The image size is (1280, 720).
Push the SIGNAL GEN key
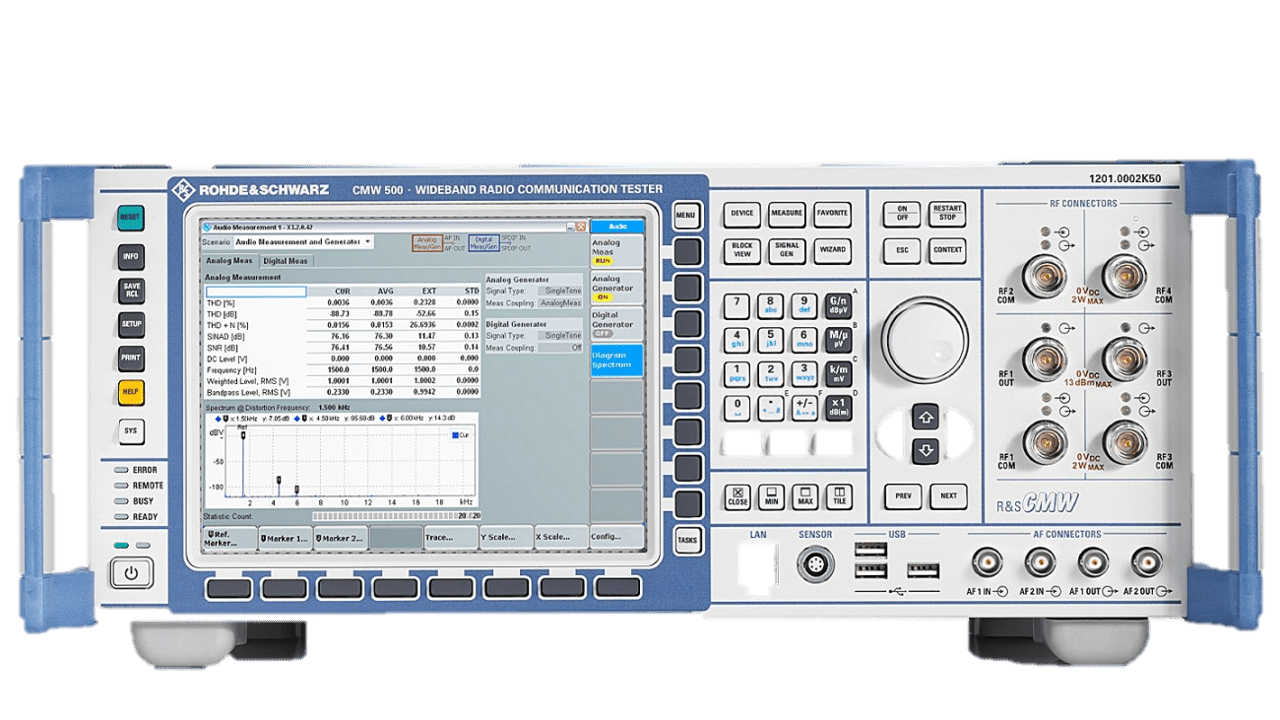[787, 250]
